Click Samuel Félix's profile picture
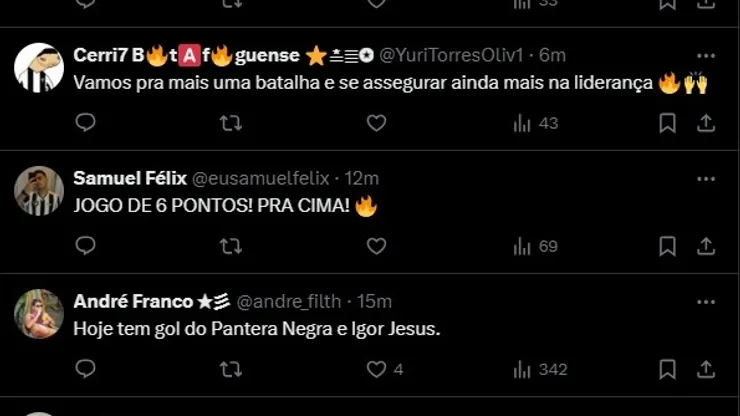 39,190
